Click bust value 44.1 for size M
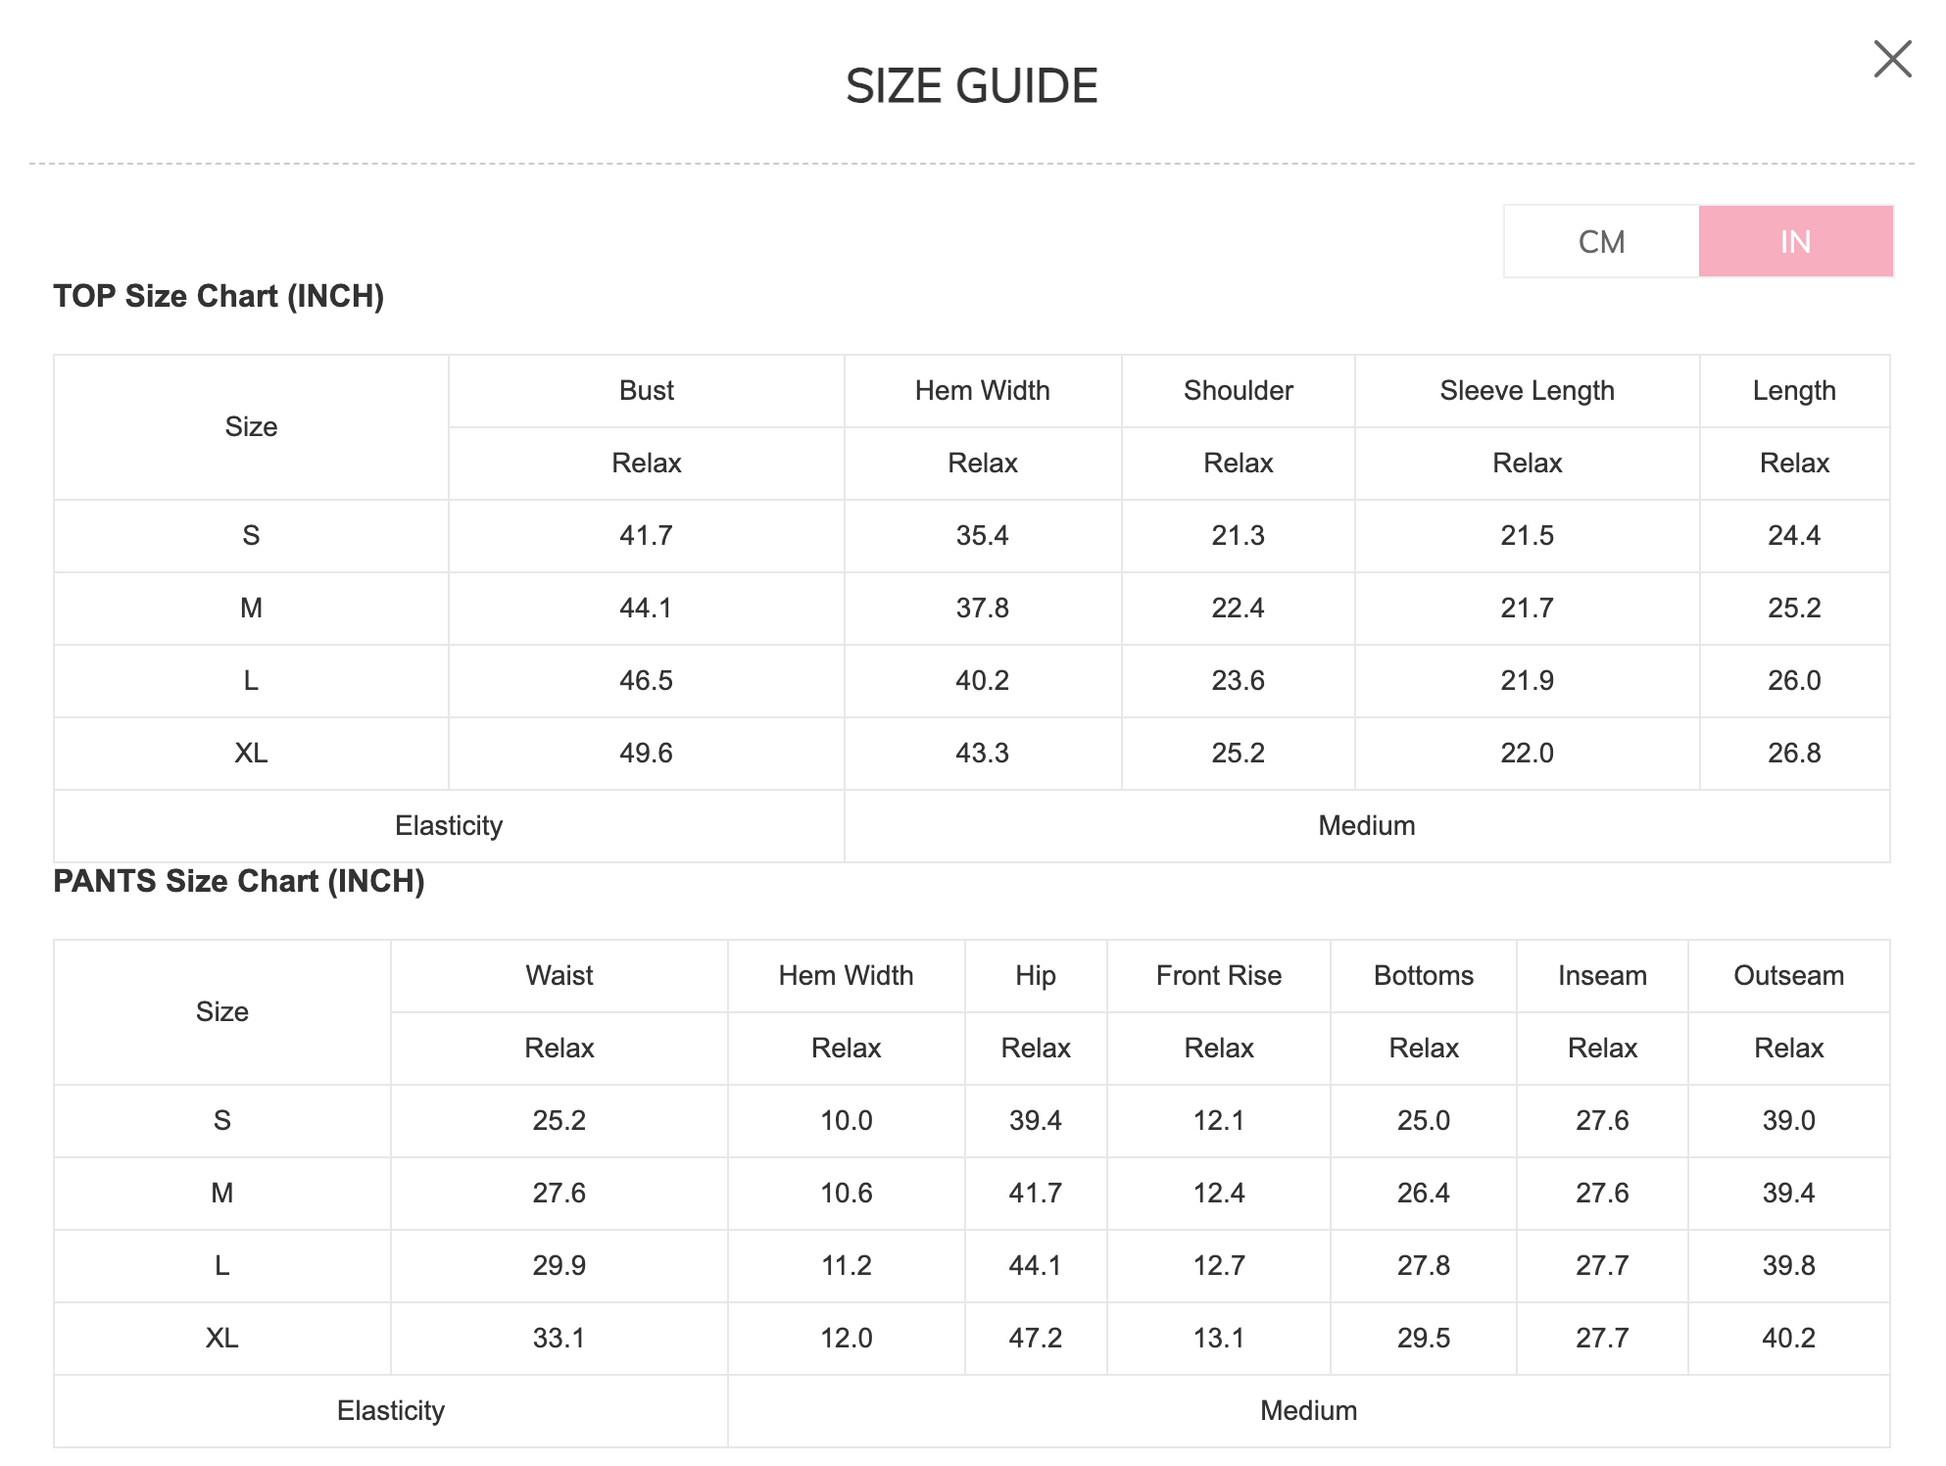This screenshot has width=1946, height=1466. tap(646, 608)
